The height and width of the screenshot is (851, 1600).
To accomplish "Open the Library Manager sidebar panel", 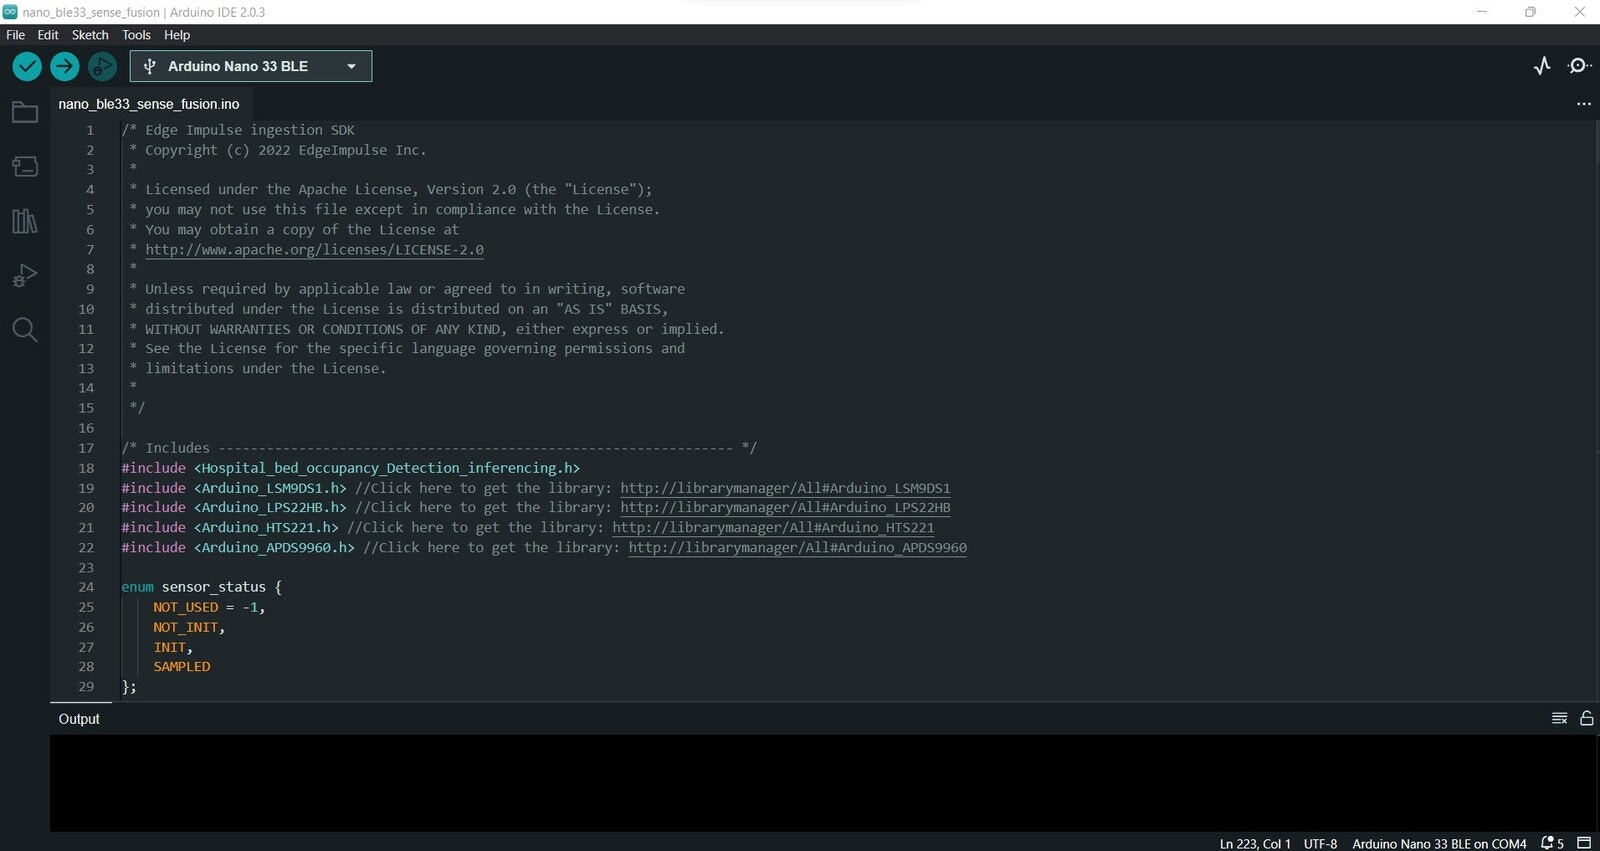I will (x=25, y=221).
